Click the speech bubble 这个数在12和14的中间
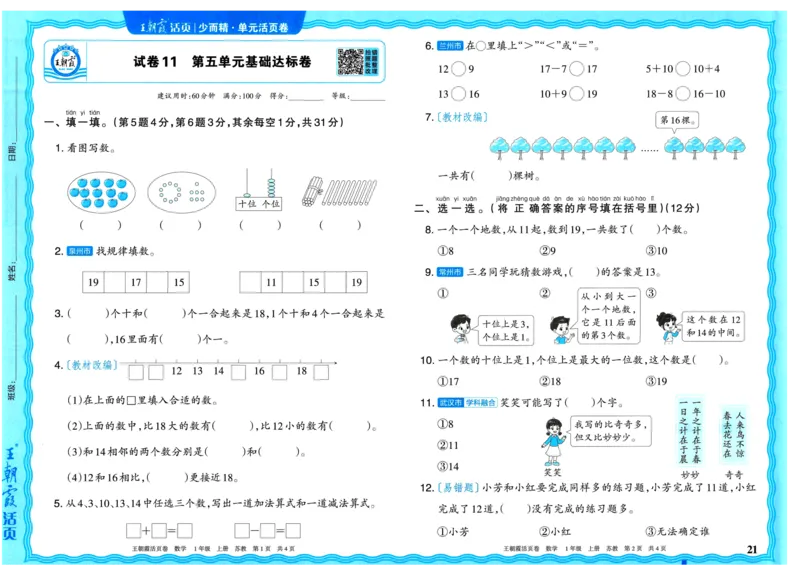 (x=713, y=326)
